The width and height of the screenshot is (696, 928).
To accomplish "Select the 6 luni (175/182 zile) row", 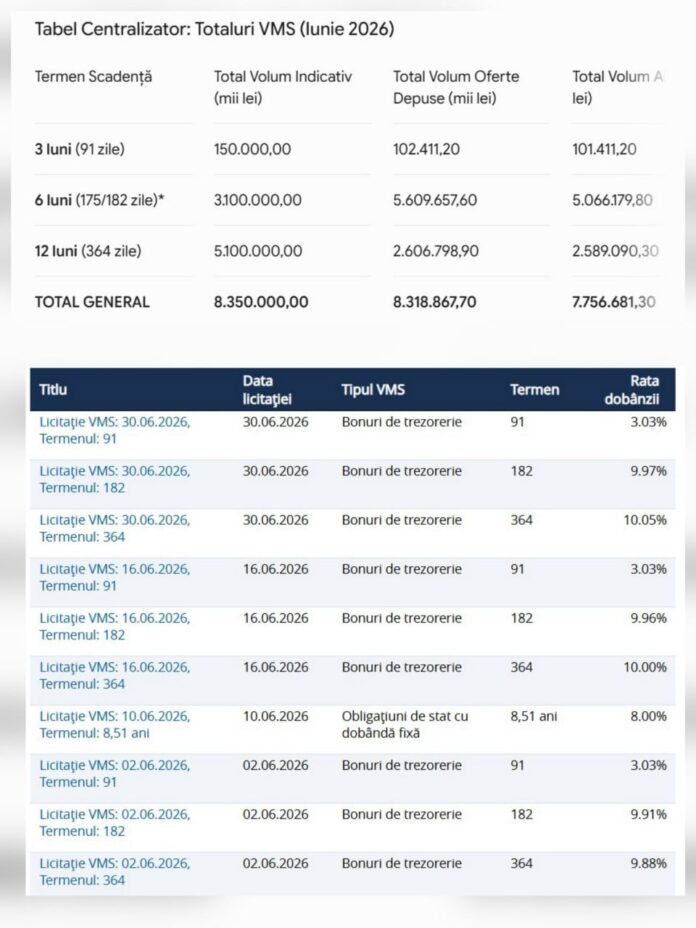I will tap(348, 200).
